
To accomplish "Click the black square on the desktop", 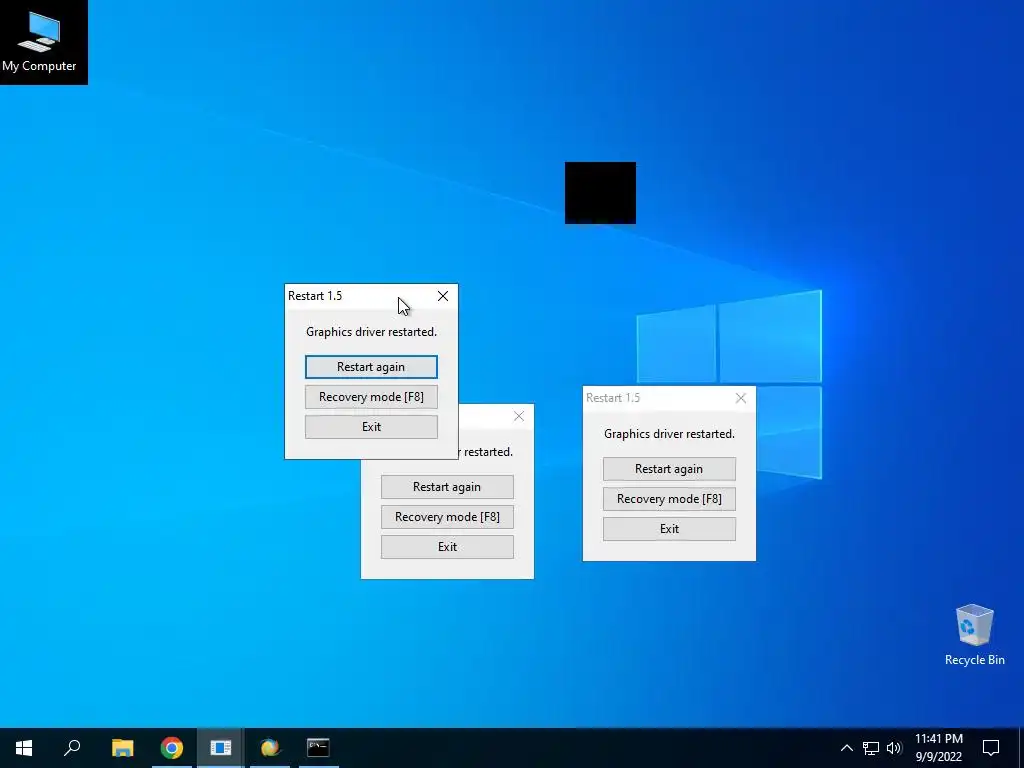I will (x=600, y=193).
